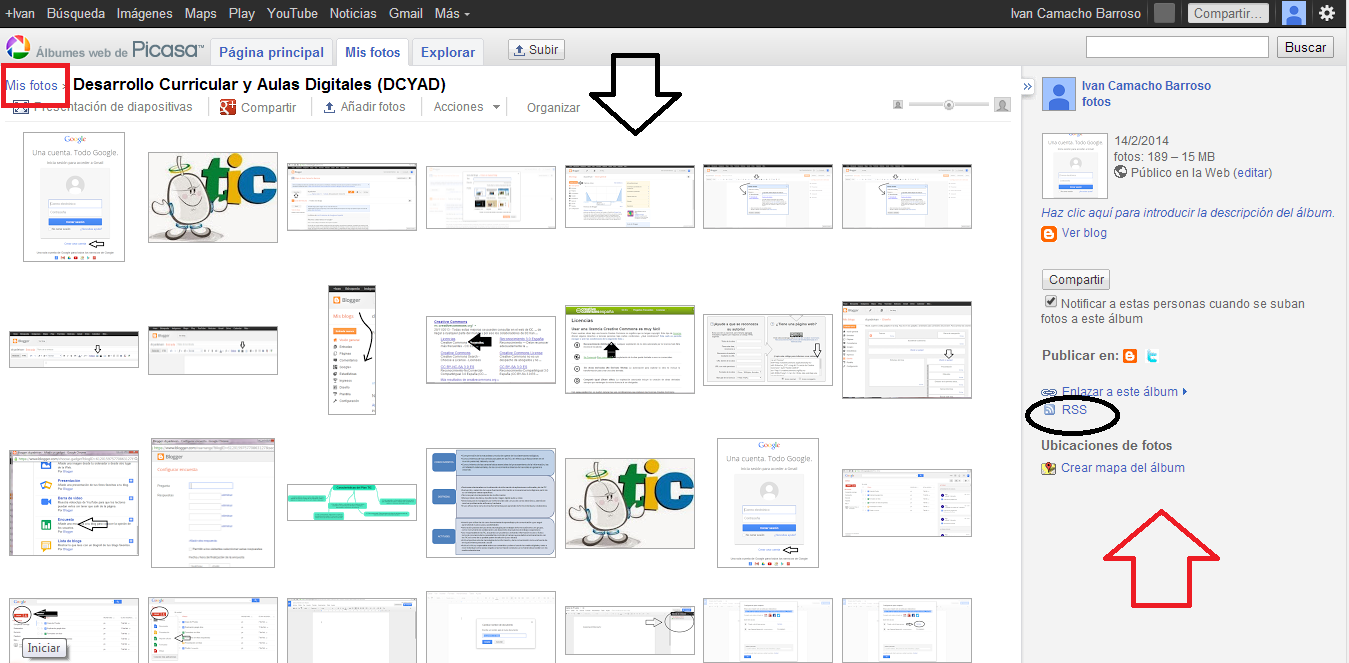Publish to Blogger via Publicar en icon

[1130, 356]
